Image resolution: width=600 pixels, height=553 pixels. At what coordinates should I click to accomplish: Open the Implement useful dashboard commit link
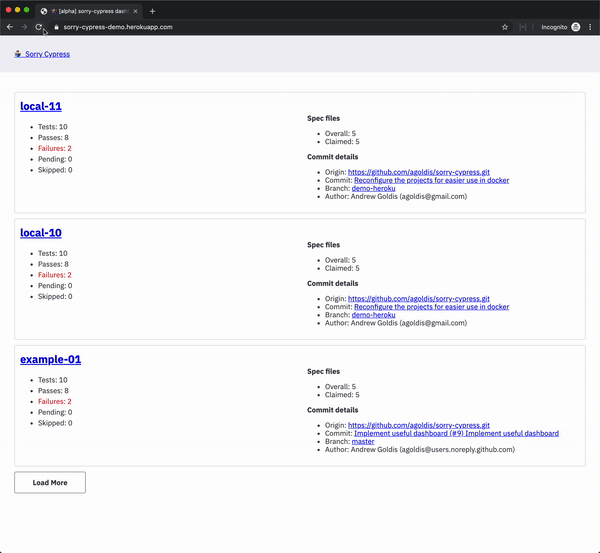pos(456,433)
